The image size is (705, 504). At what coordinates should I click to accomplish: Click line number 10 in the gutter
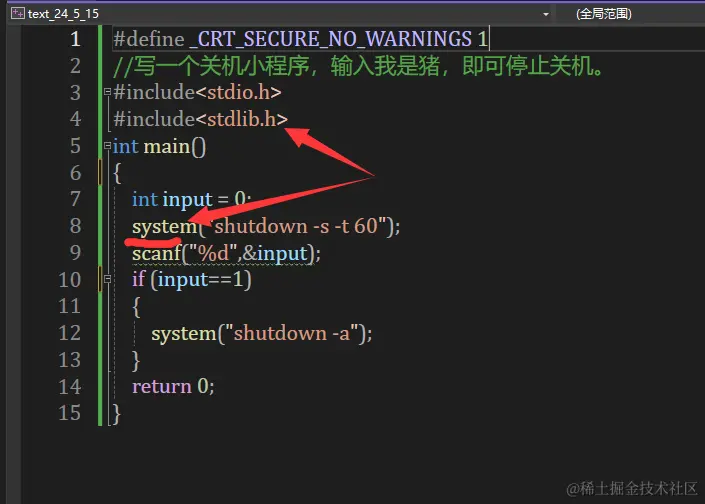70,280
